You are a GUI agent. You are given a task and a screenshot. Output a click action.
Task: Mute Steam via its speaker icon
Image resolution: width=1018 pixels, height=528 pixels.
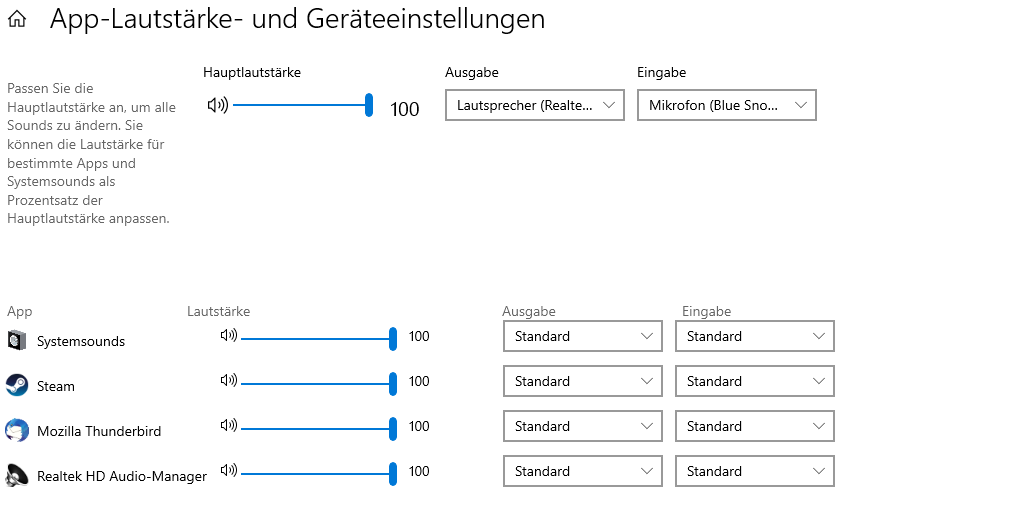229,381
